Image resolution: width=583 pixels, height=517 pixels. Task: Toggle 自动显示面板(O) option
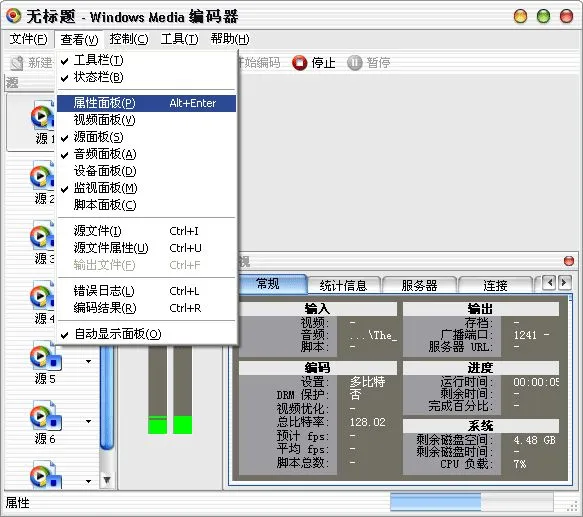pyautogui.click(x=146, y=334)
